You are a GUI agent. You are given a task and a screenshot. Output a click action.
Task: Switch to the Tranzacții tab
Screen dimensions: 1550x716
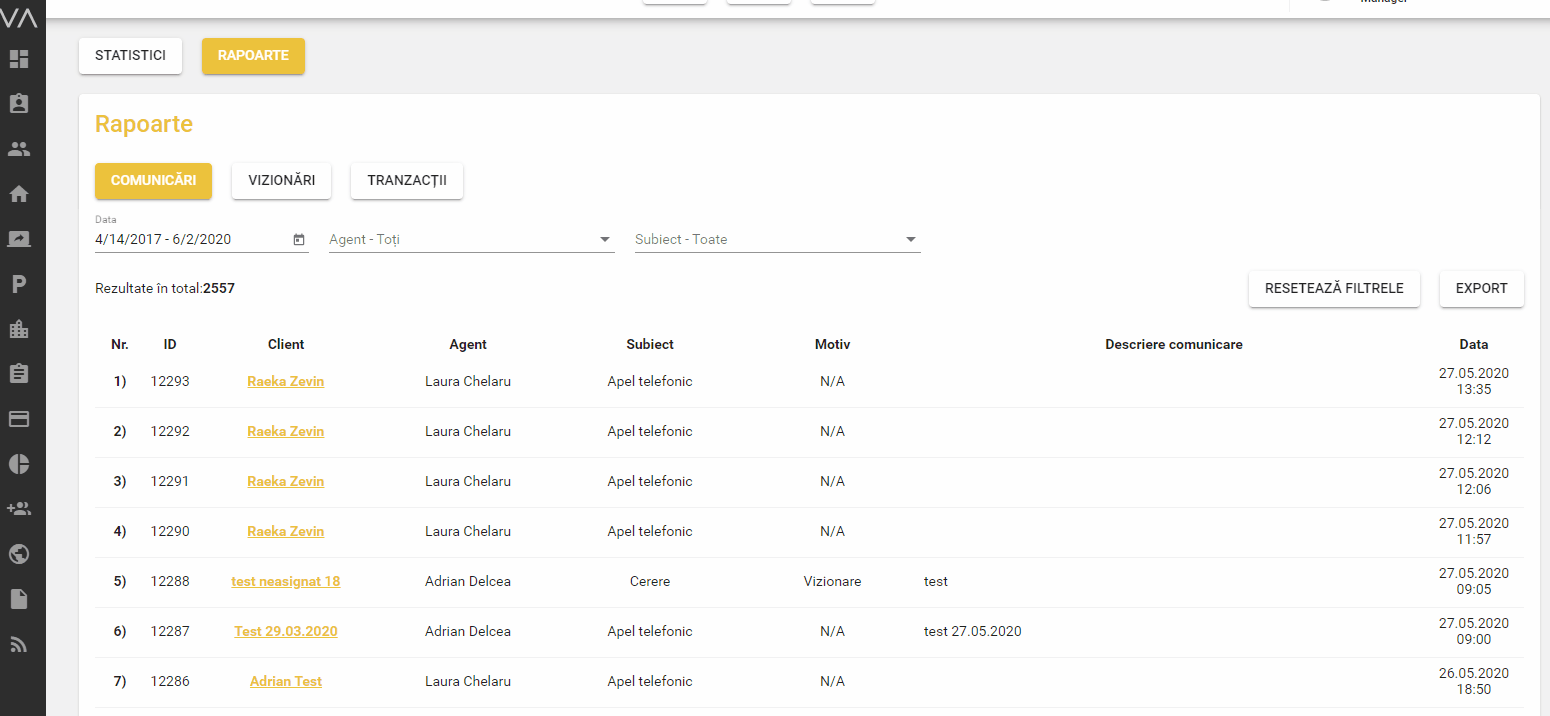pyautogui.click(x=406, y=181)
